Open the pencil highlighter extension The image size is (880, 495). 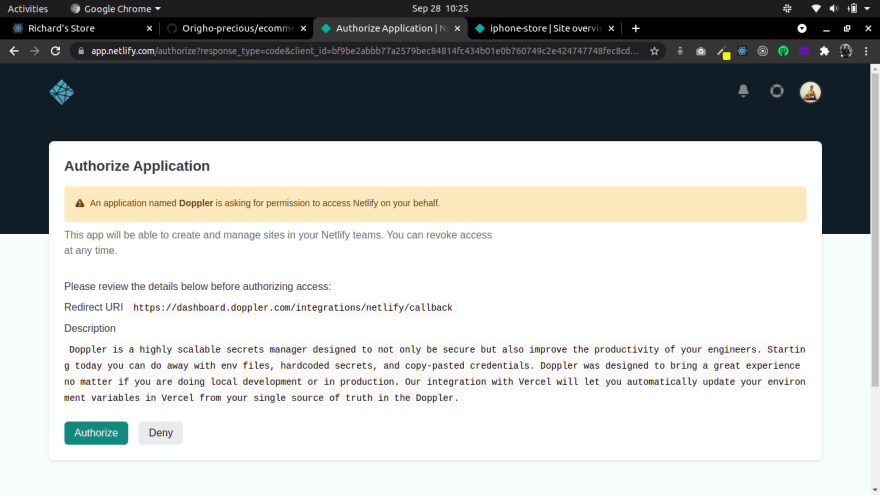tap(723, 52)
